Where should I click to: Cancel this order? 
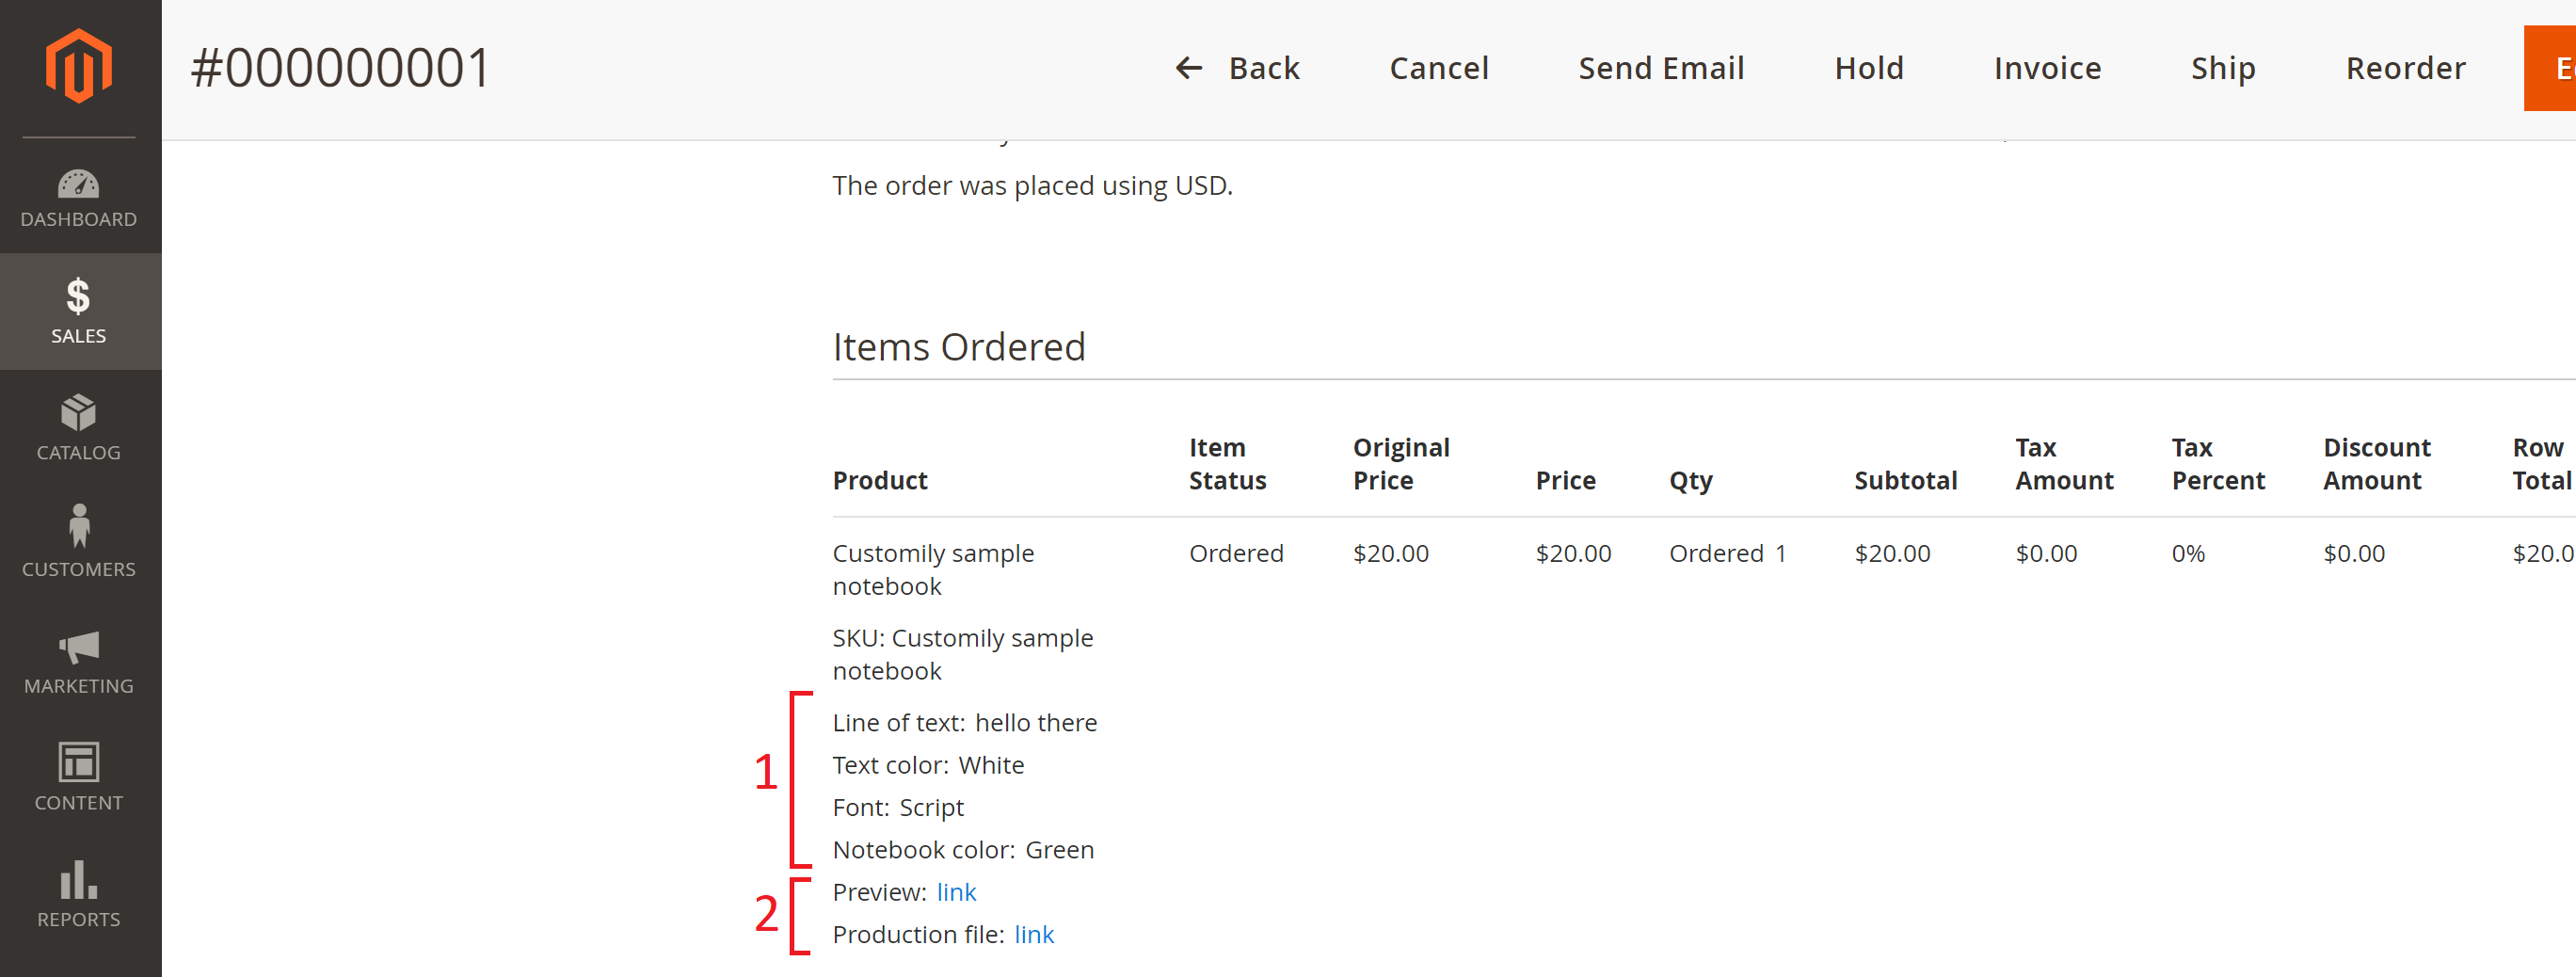pos(1438,68)
